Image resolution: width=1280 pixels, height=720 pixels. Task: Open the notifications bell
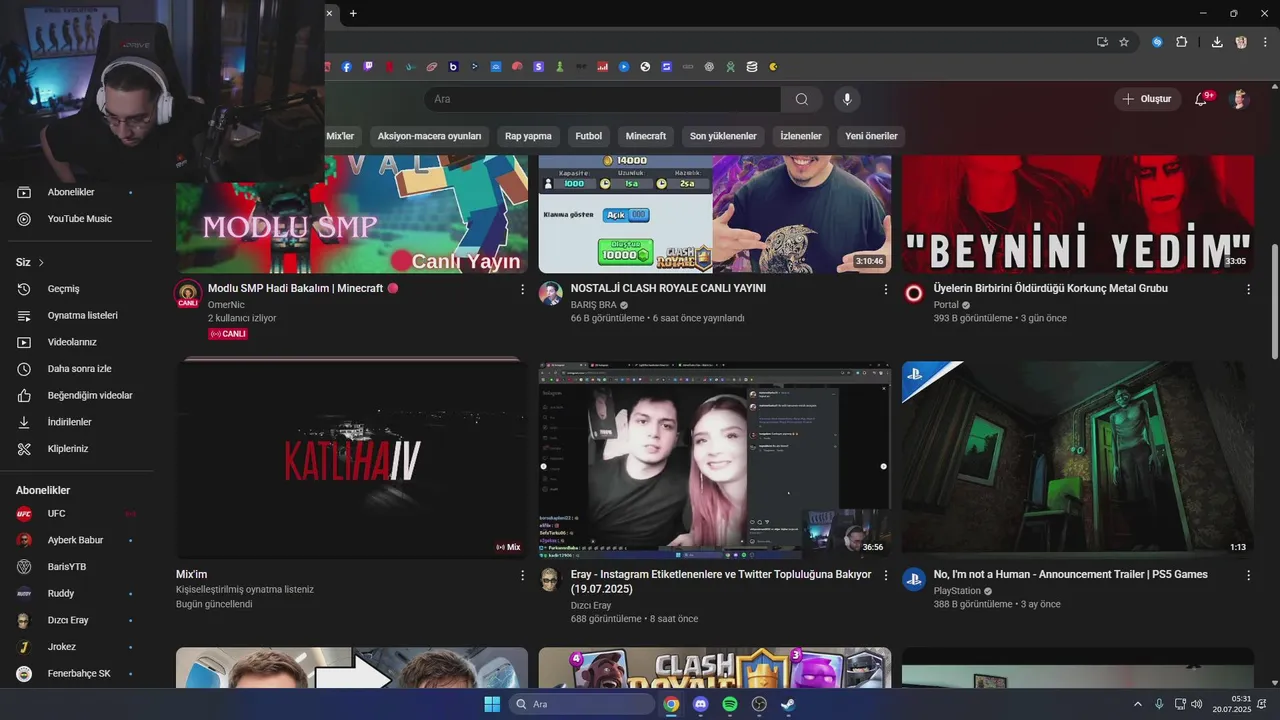[1201, 99]
